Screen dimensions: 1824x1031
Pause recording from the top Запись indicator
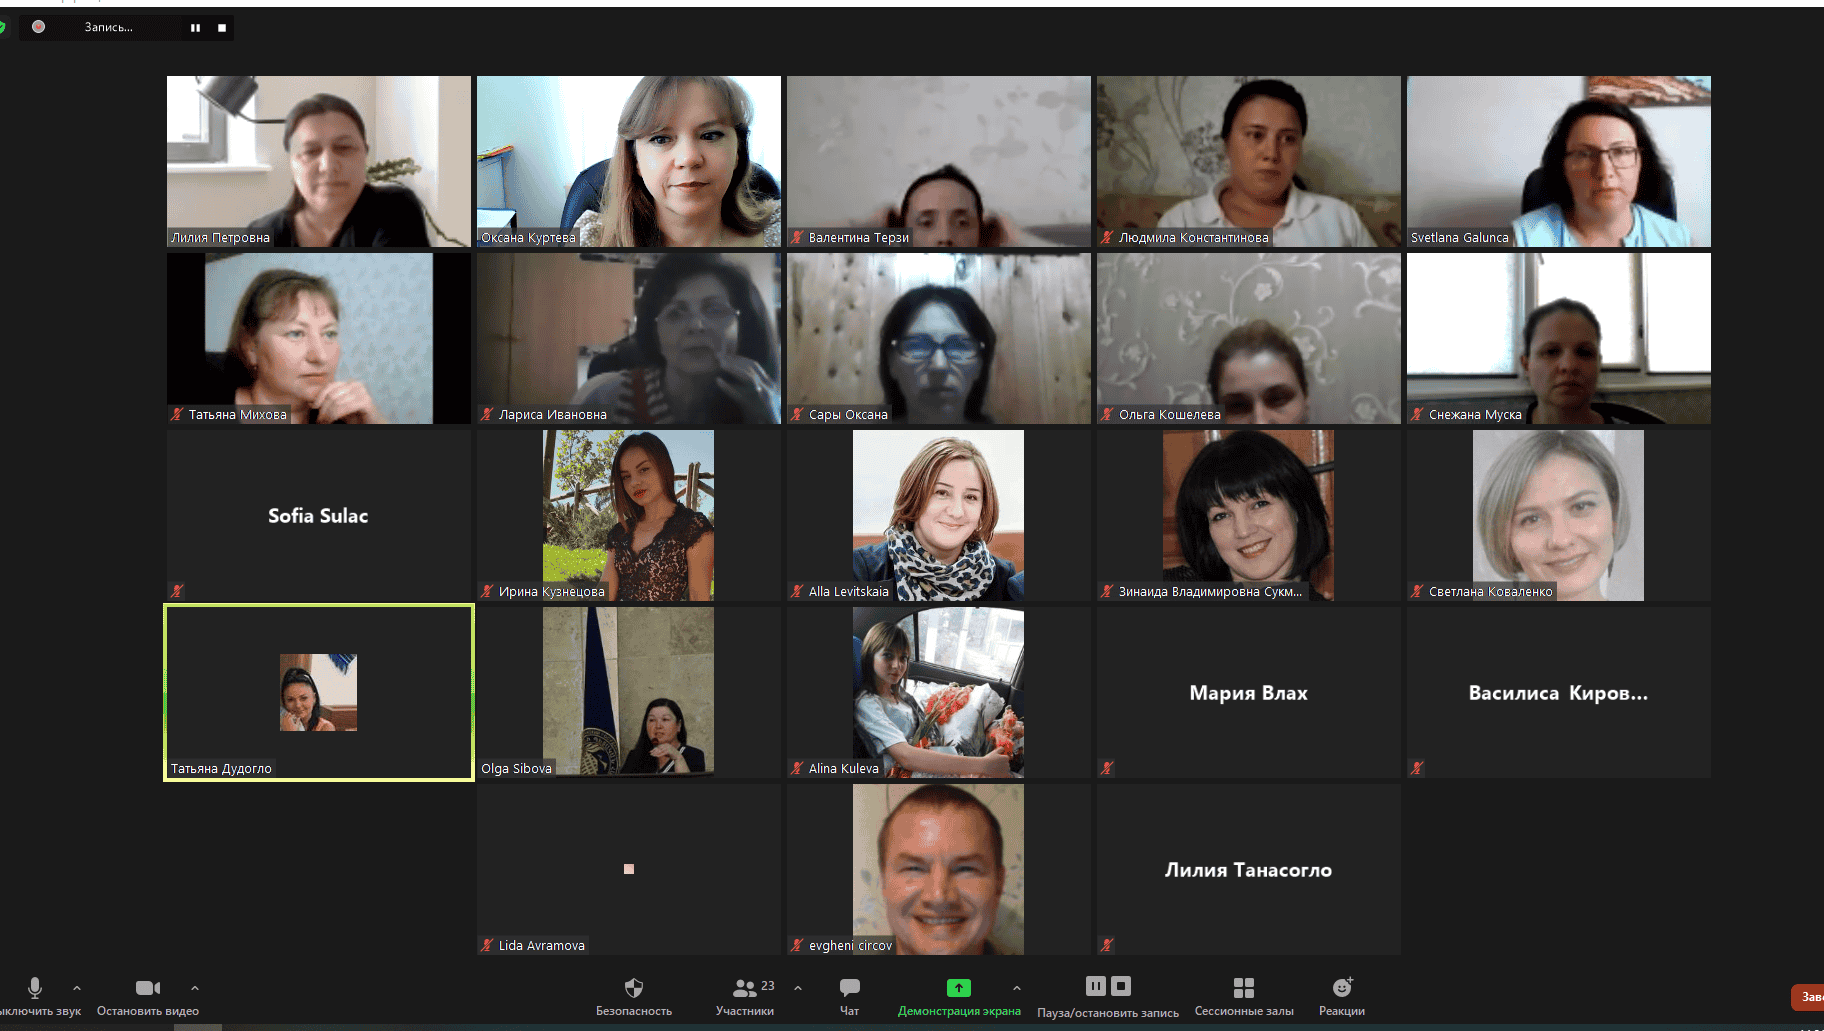195,28
